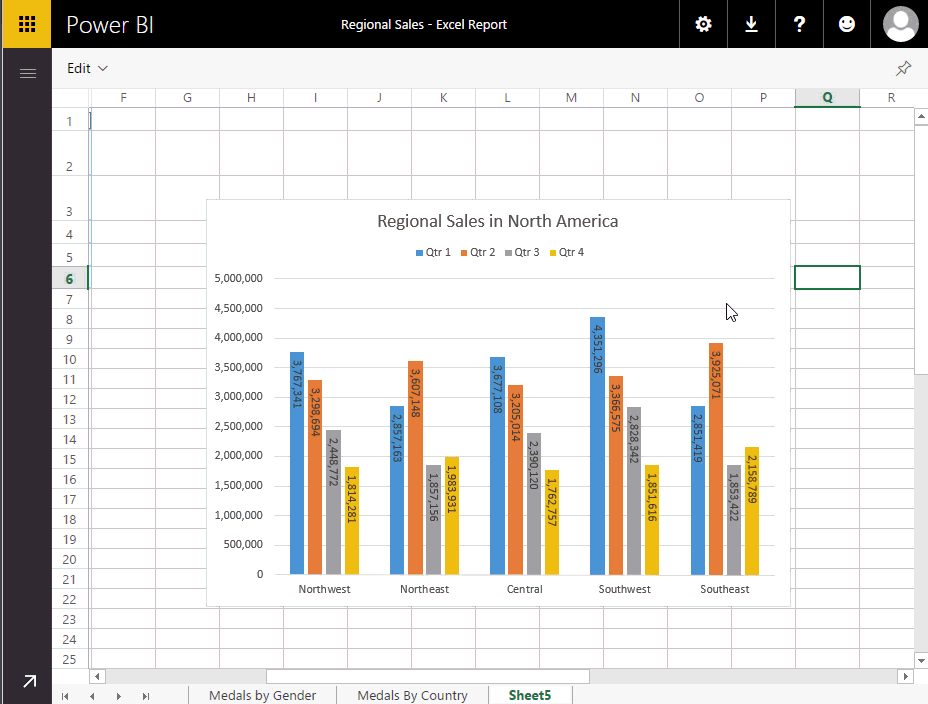Image resolution: width=928 pixels, height=704 pixels.
Task: Click the horizontal scrollbar's right arrow
Action: 907,677
